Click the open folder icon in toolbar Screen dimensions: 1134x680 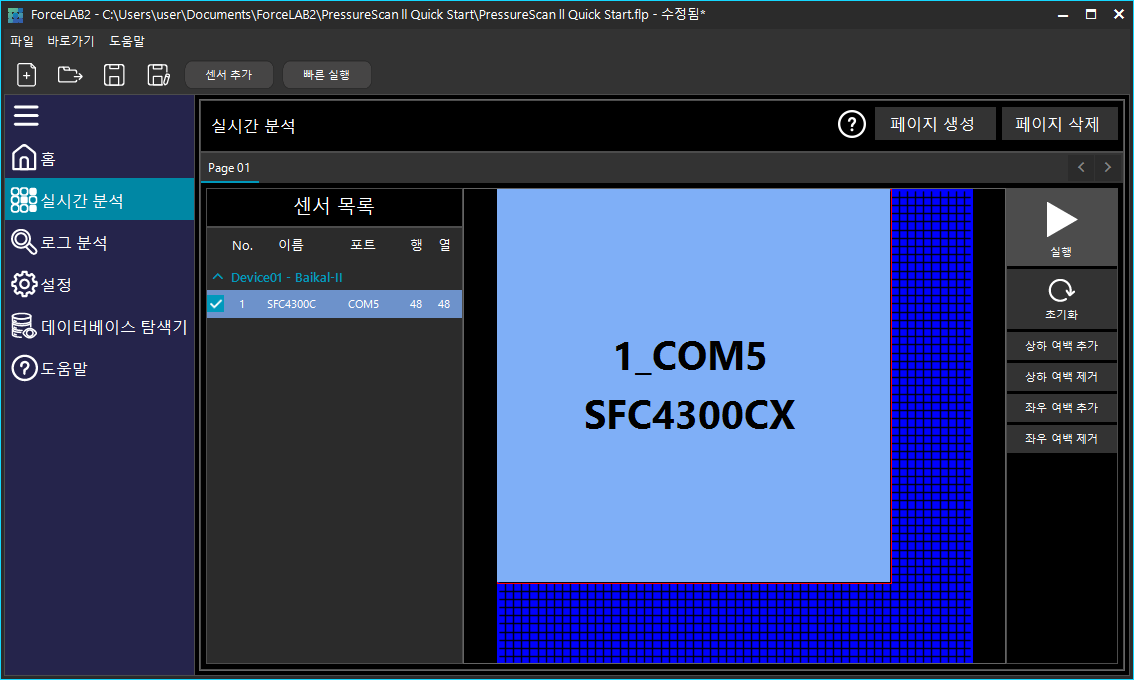(70, 75)
